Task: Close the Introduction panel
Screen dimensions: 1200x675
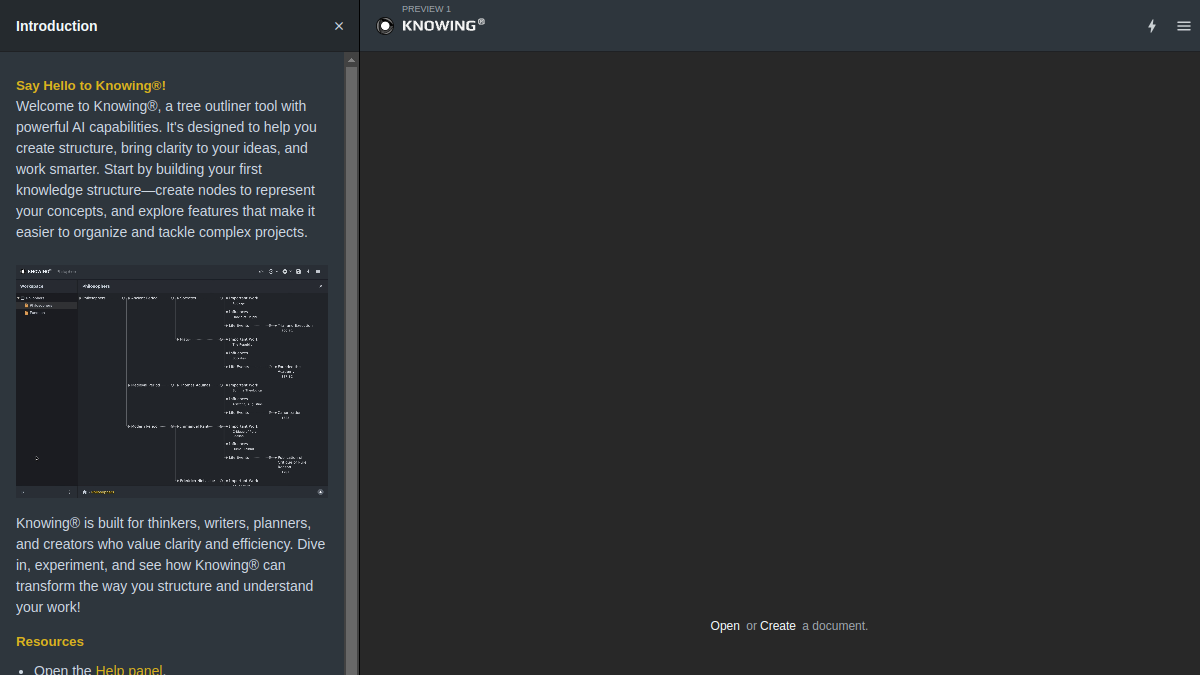Action: click(x=339, y=26)
